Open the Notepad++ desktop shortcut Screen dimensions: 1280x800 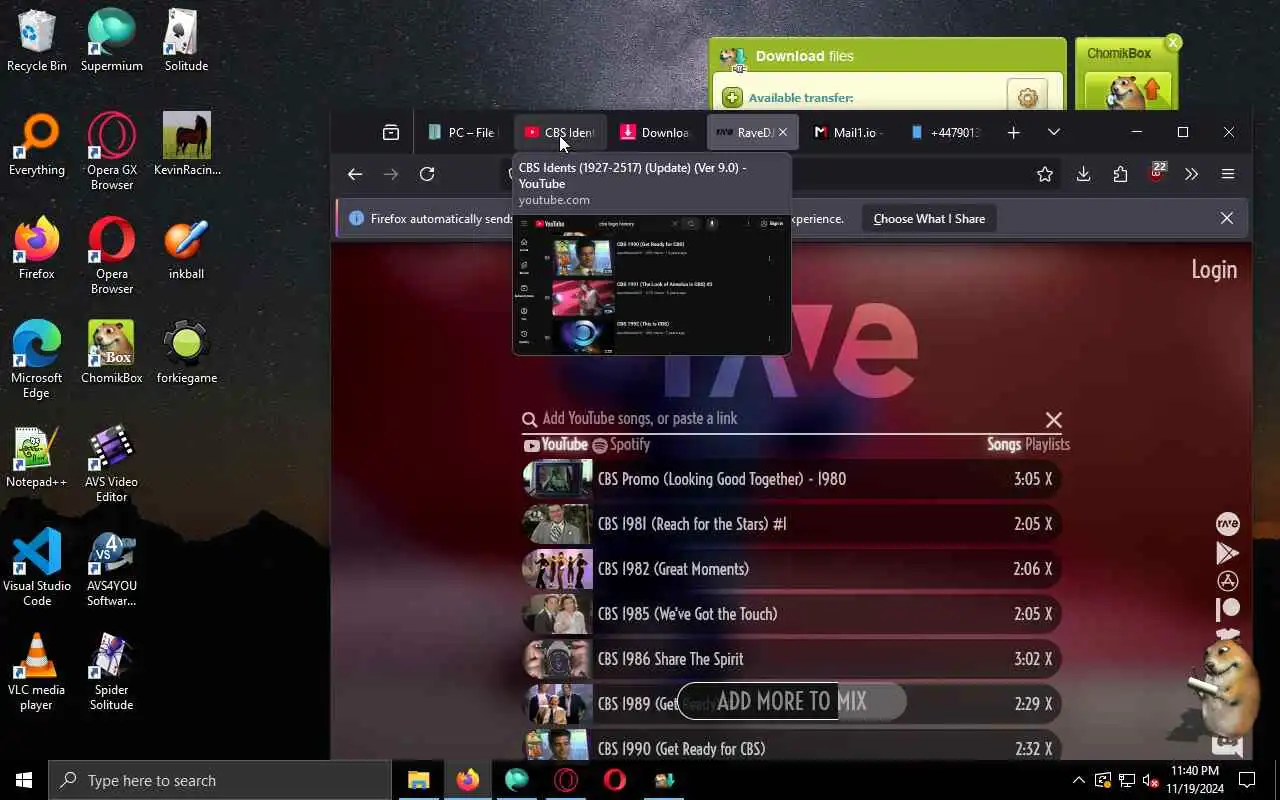coord(37,457)
